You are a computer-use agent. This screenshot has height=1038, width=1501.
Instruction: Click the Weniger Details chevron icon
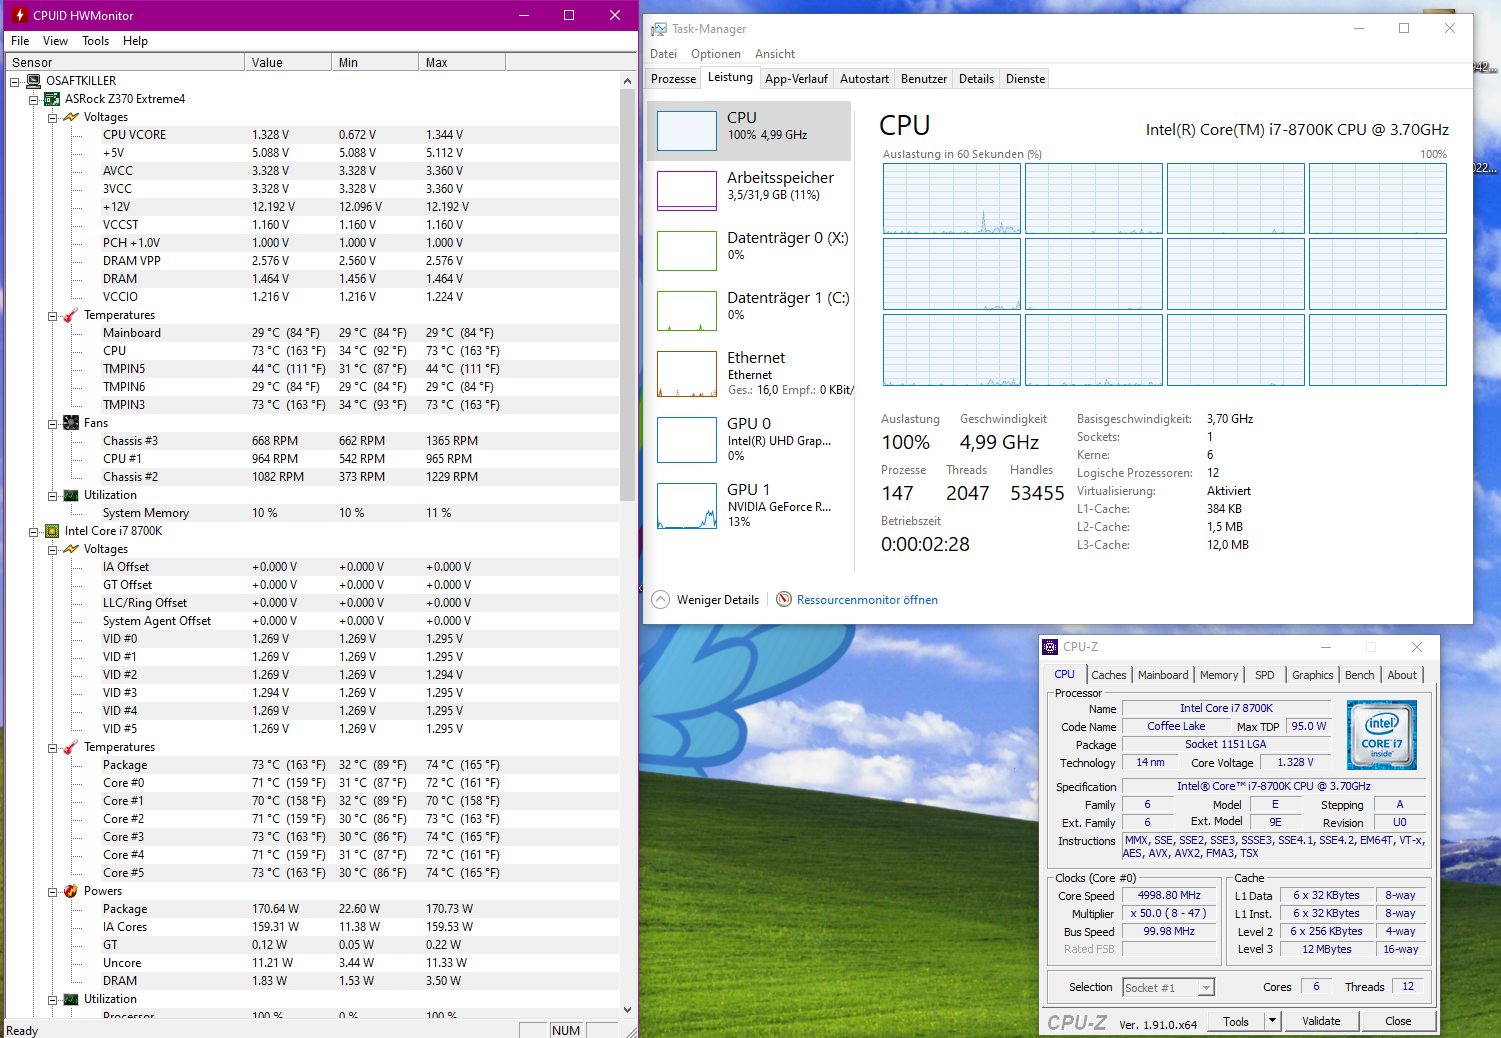[x=660, y=600]
